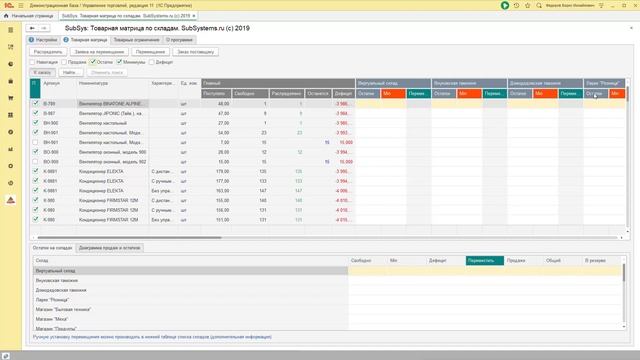640x360 pixels.
Task: Open the warehouse grid icon in sidebar
Action: (x=11, y=115)
